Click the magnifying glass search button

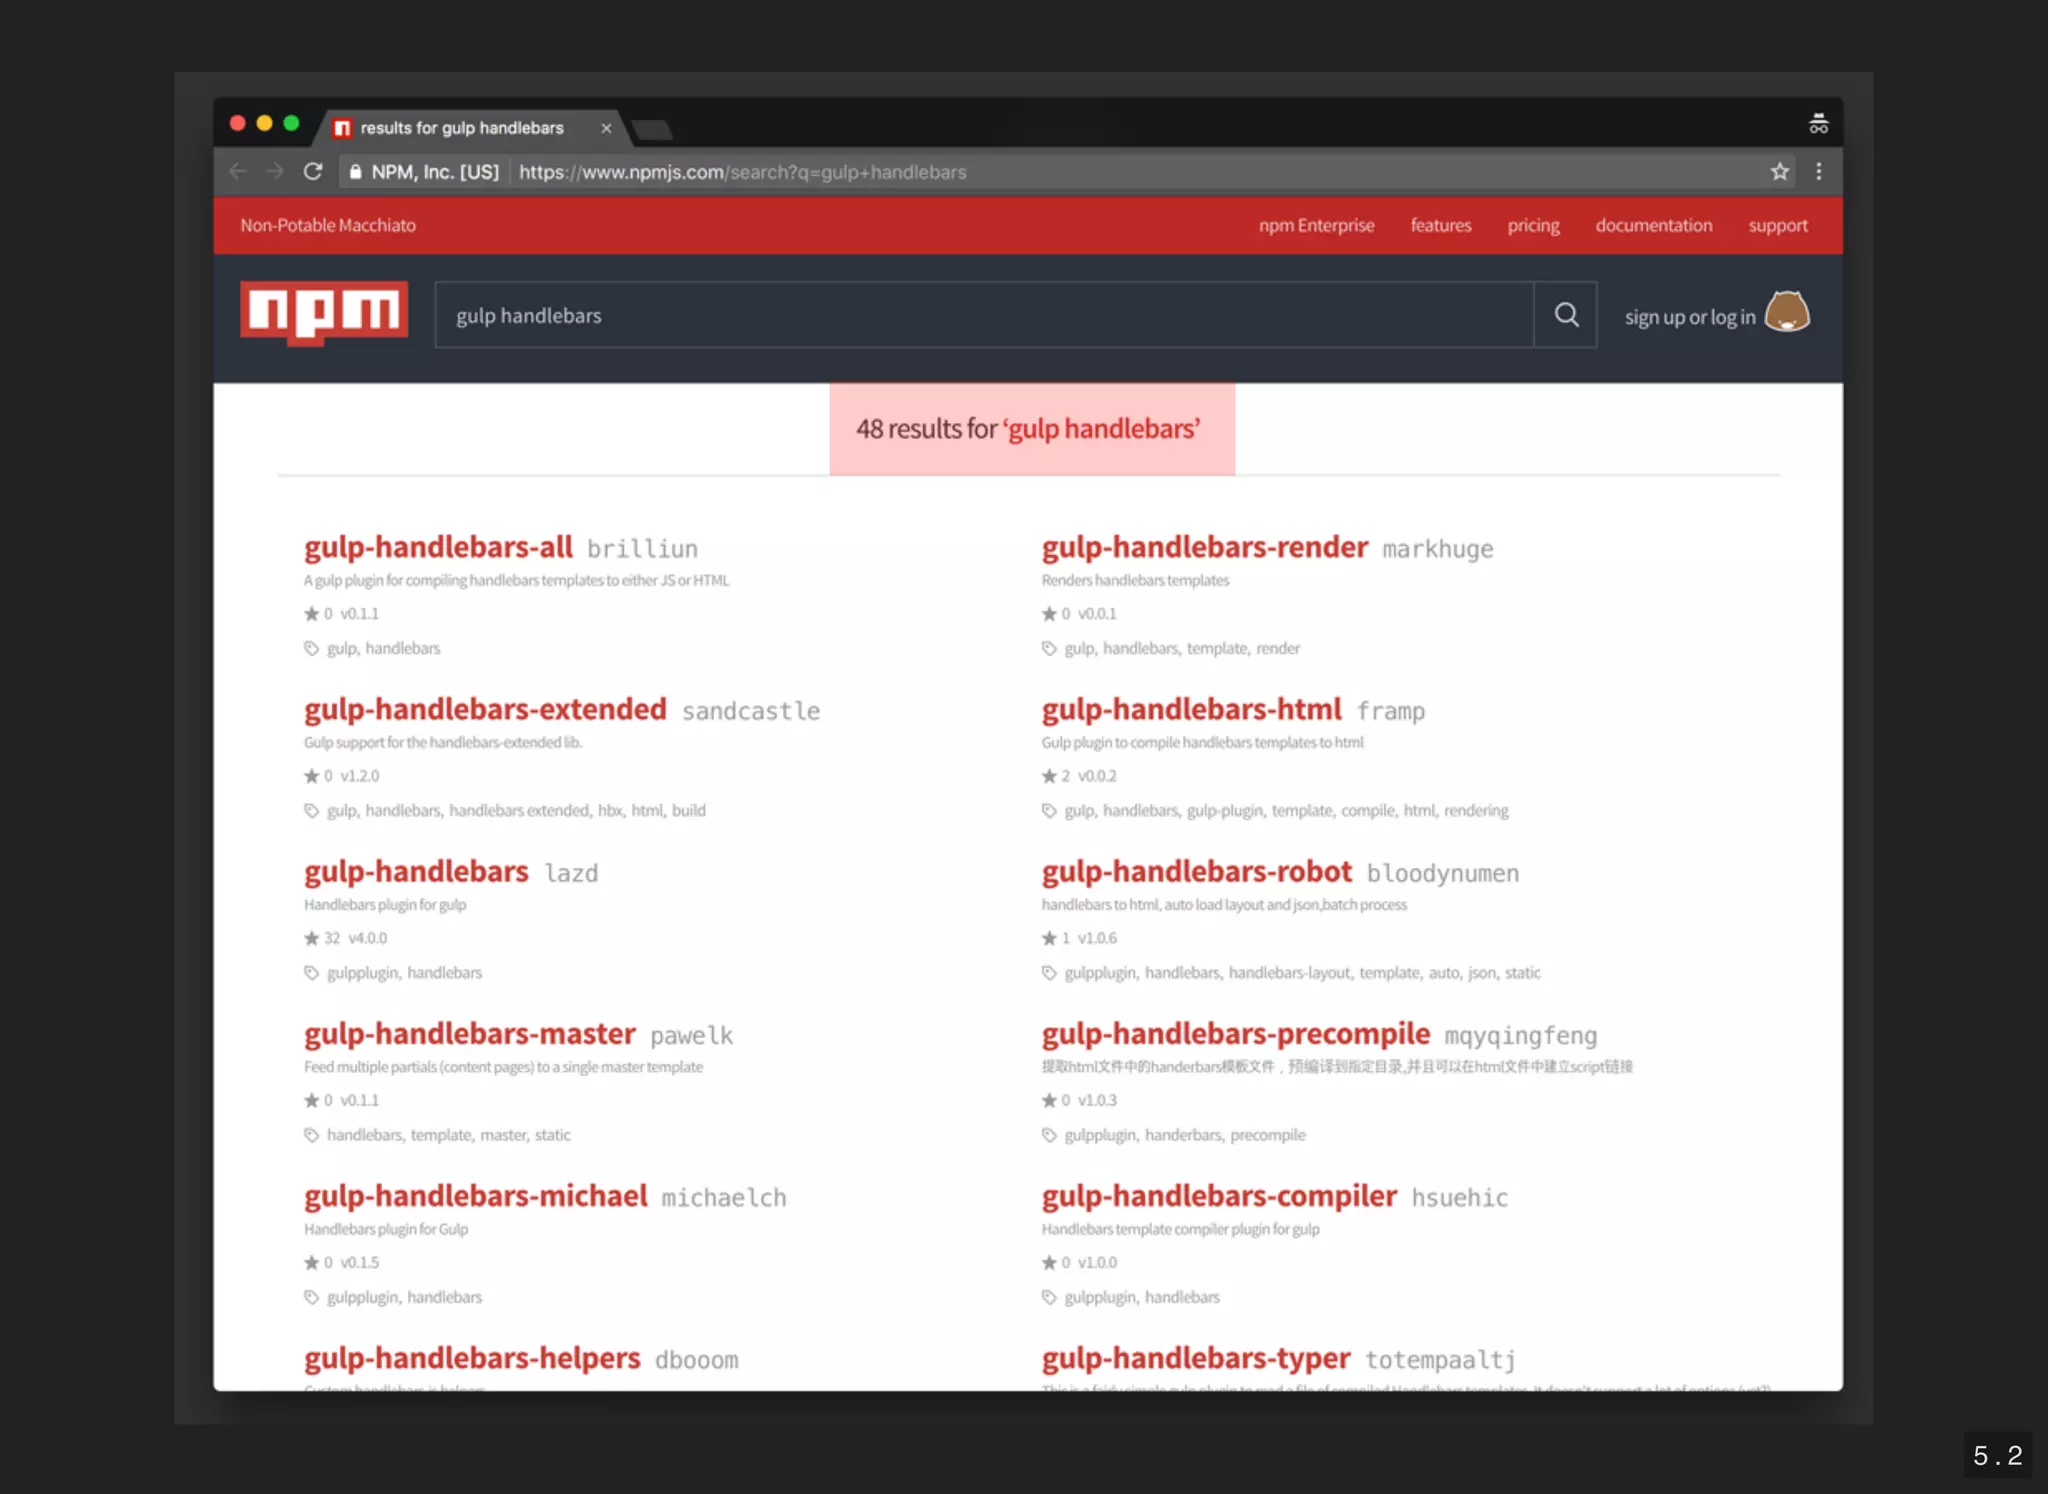pyautogui.click(x=1566, y=315)
